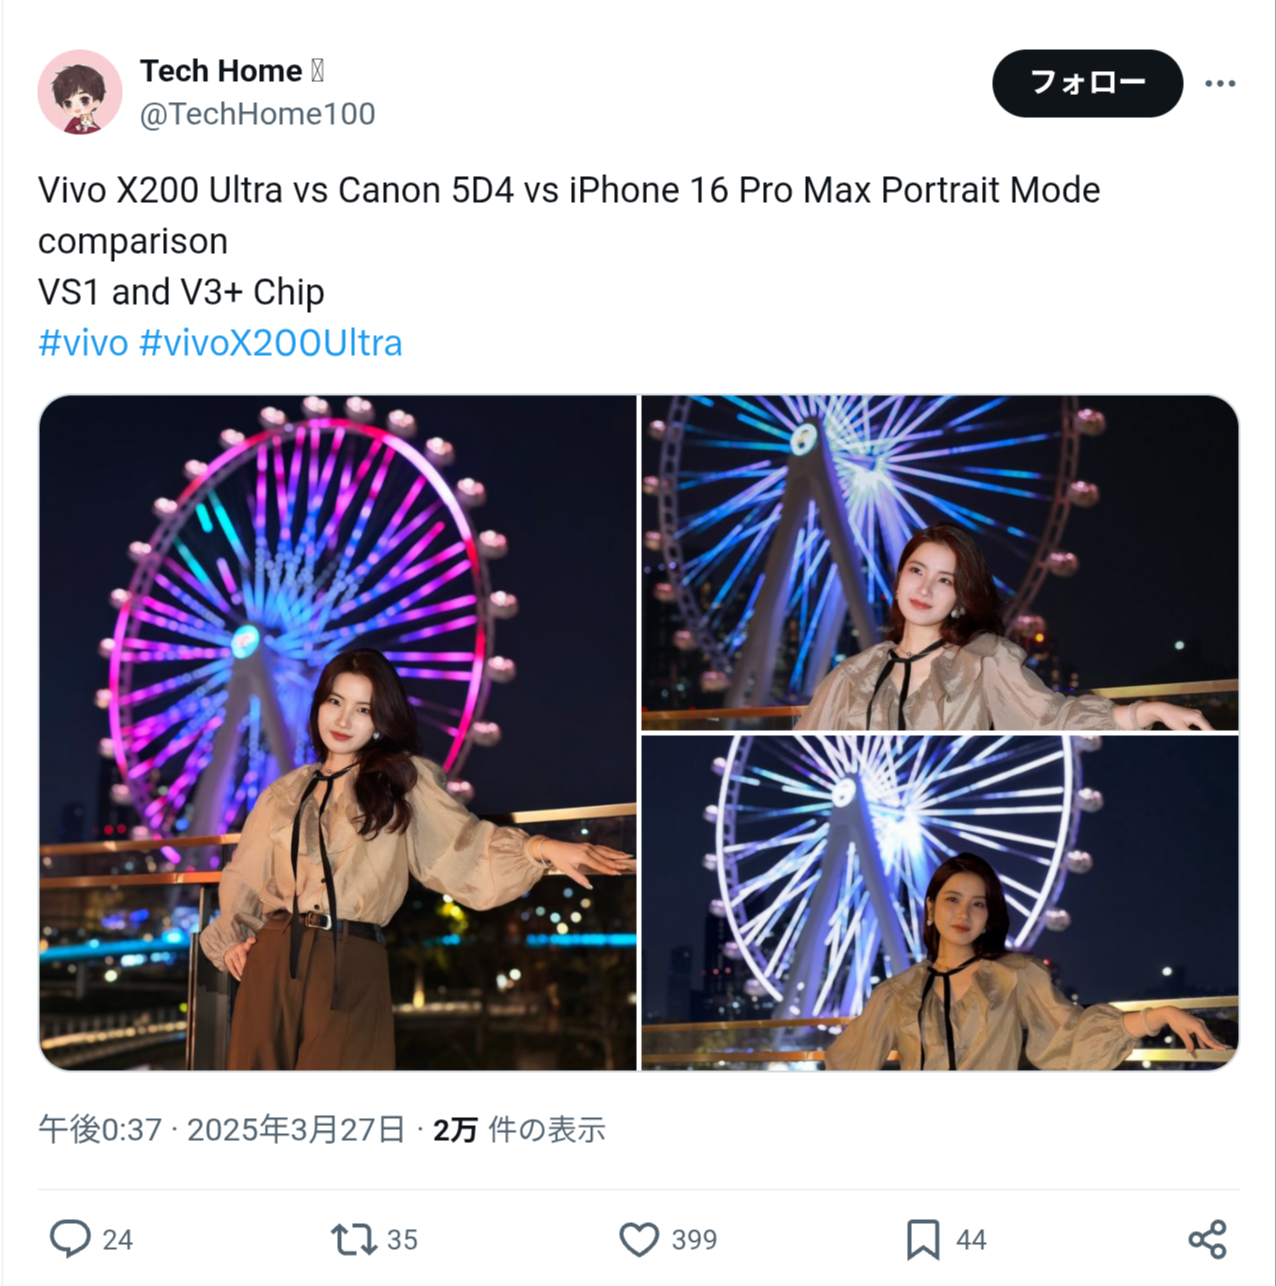Image resolution: width=1276 pixels, height=1286 pixels.
Task: Open the bottom-right Ferris wheel photo
Action: (x=940, y=903)
